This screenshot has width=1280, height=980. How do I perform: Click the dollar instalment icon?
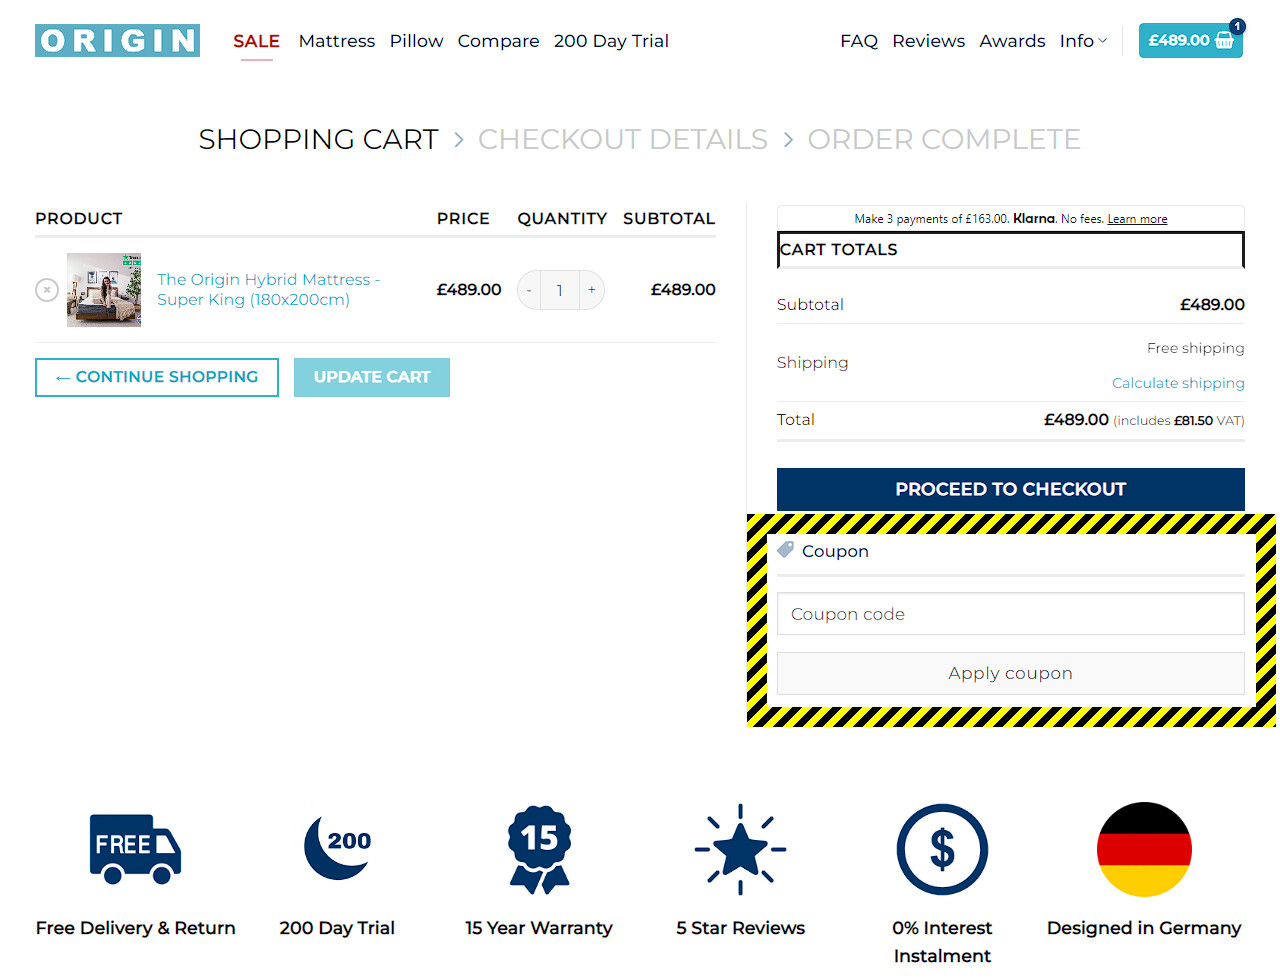tap(942, 849)
